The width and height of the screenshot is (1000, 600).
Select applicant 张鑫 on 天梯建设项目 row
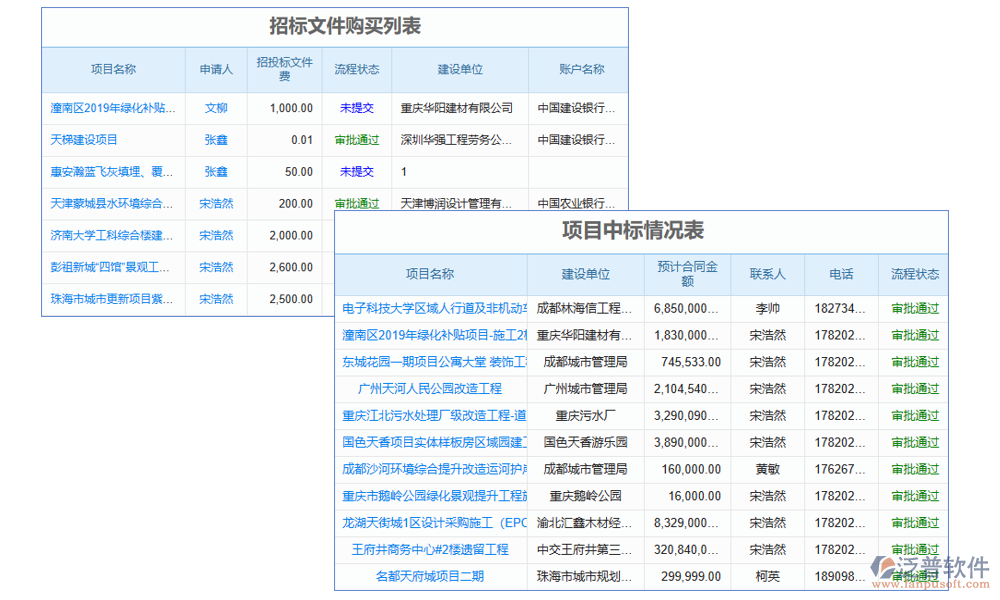[x=215, y=140]
